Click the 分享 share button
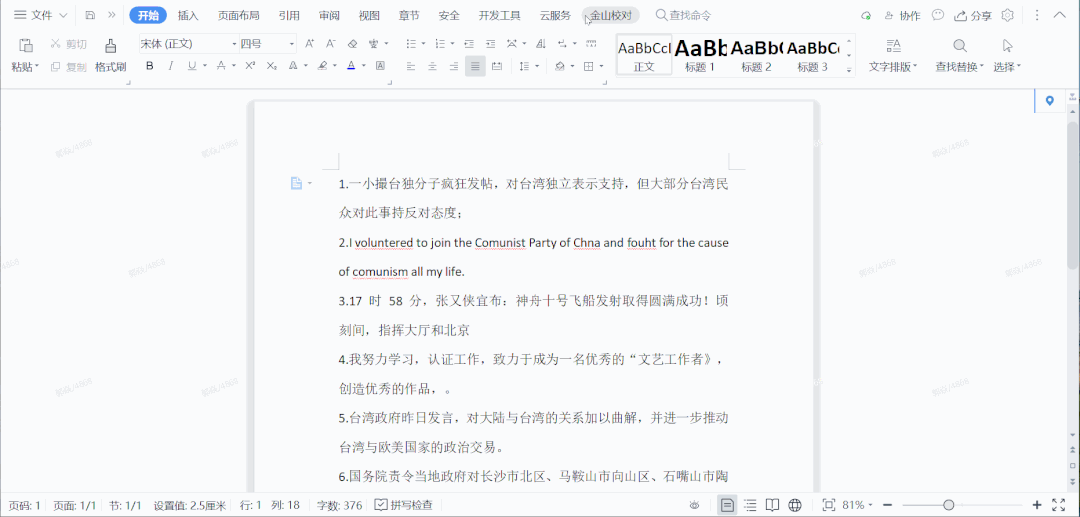 tap(973, 15)
